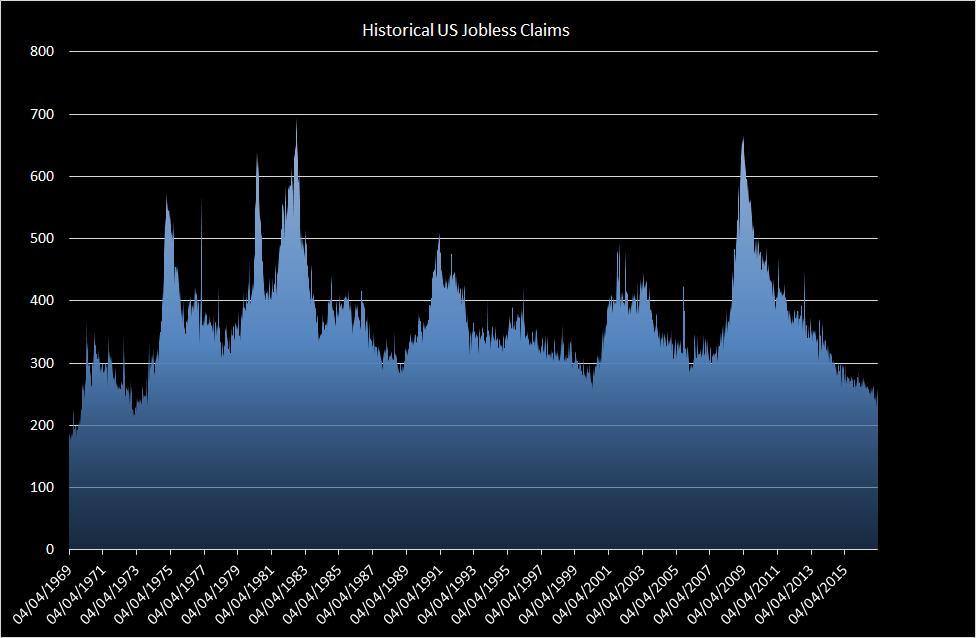
Task: Click the y-axis label 0
Action: tap(50, 550)
